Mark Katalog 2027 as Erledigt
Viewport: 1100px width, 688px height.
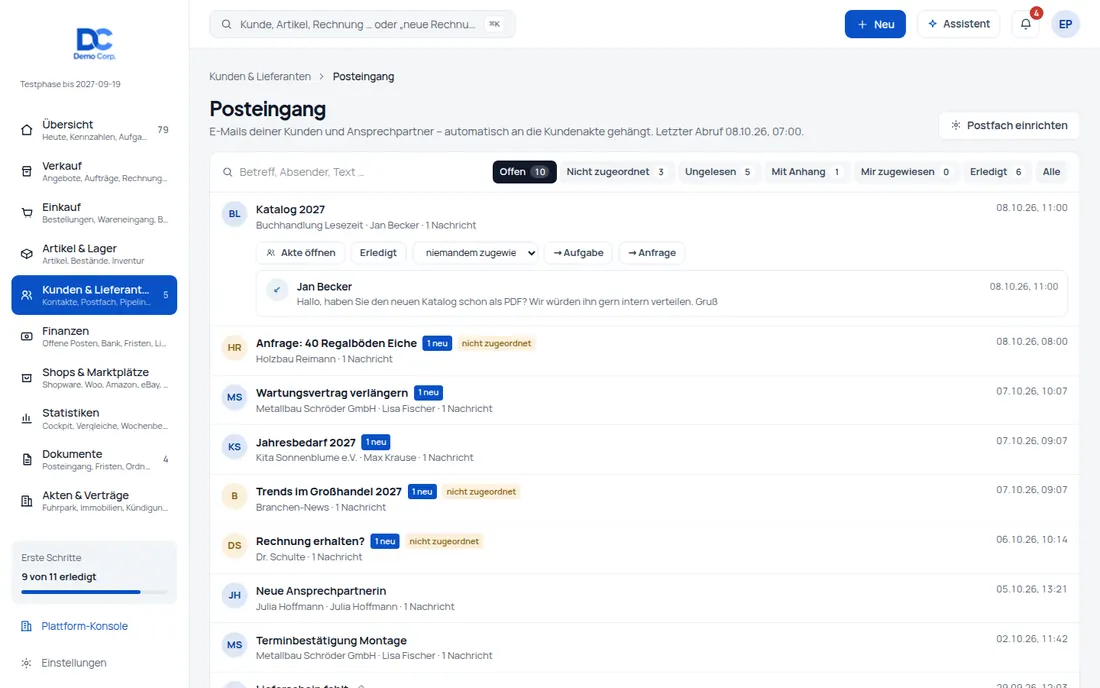pyautogui.click(x=378, y=252)
